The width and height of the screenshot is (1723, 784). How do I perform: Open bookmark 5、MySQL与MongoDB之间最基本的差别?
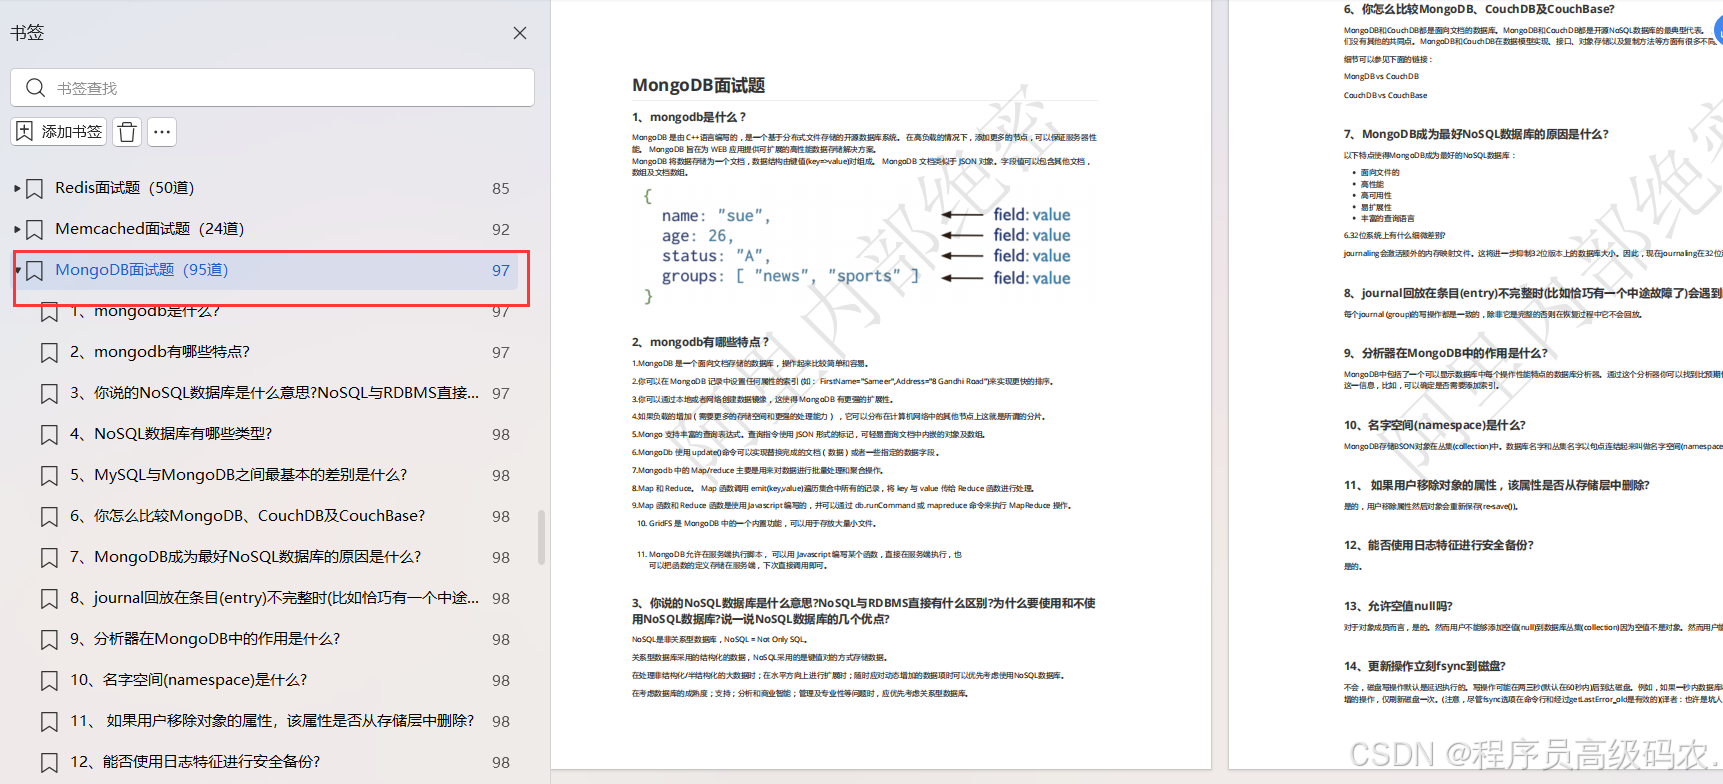click(239, 475)
